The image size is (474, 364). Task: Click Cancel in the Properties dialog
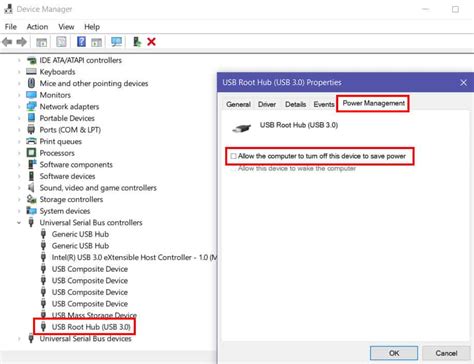coord(446,353)
